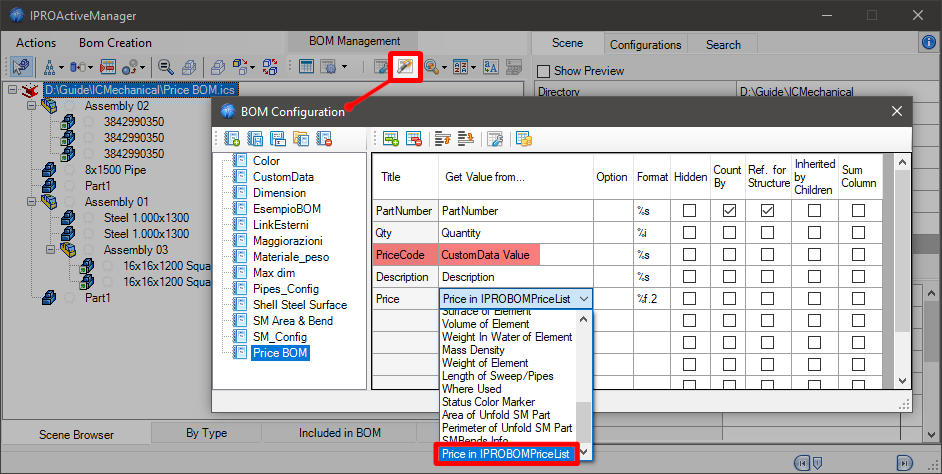Click the delete row icon in BOM Configuration
The image size is (942, 474).
[413, 139]
